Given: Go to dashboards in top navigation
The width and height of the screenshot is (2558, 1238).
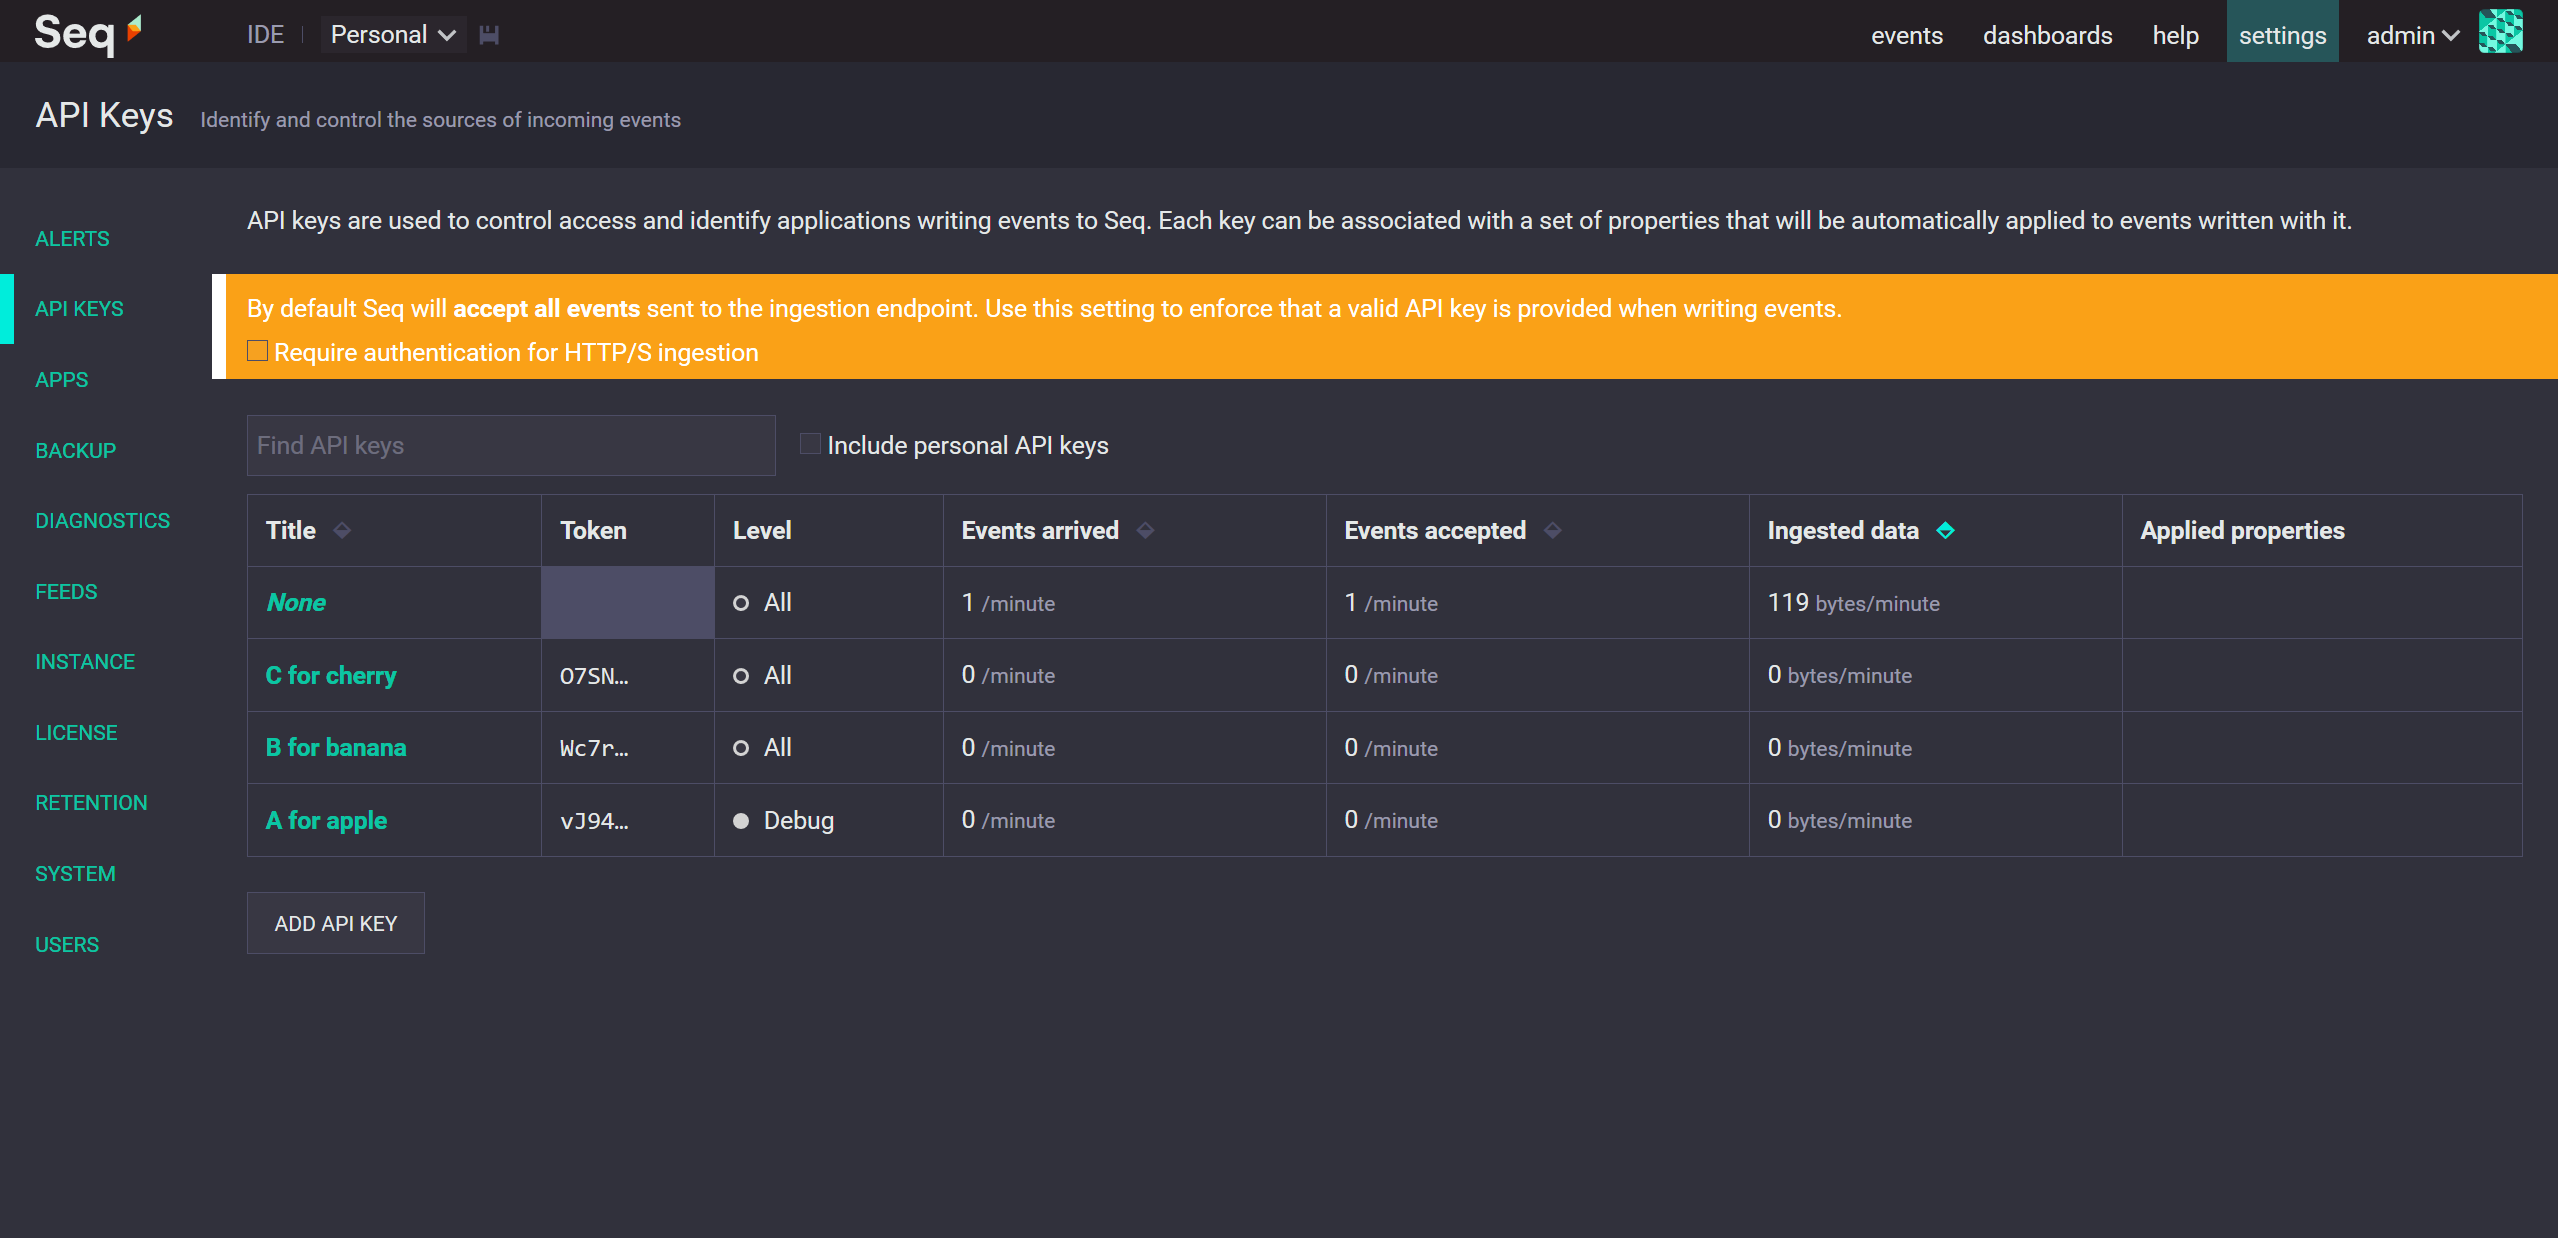Looking at the screenshot, I should point(2047,35).
